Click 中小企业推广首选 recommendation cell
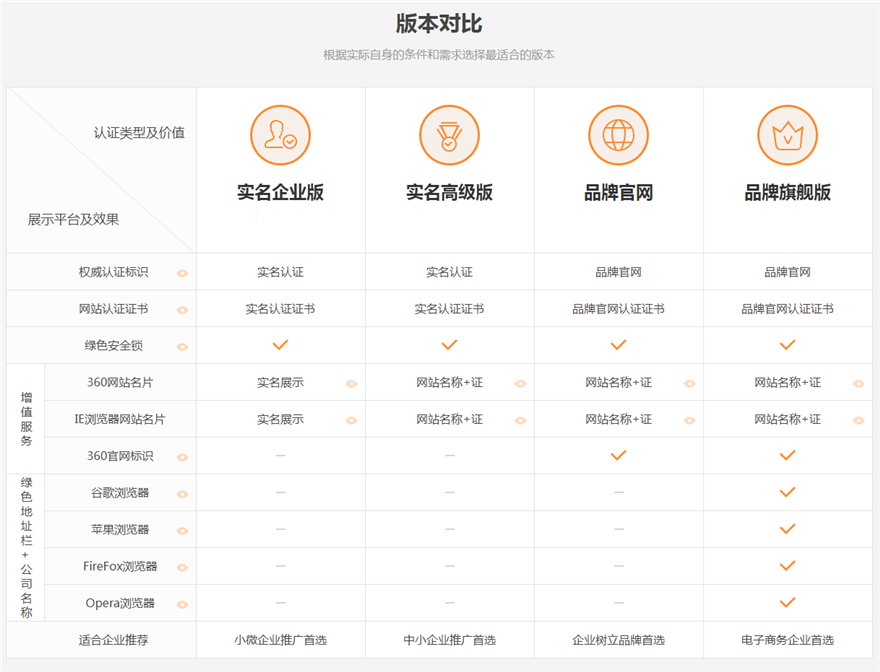This screenshot has width=880, height=672. tap(450, 640)
